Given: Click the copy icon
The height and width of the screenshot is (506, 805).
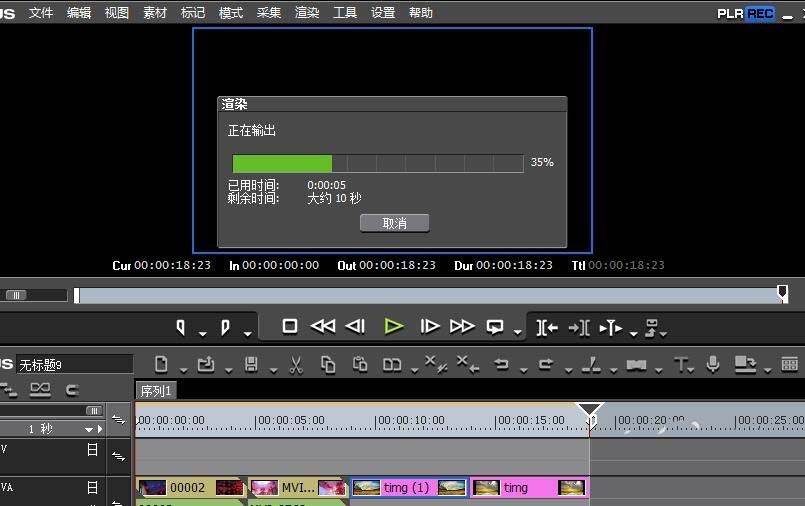Looking at the screenshot, I should click(x=328, y=364).
